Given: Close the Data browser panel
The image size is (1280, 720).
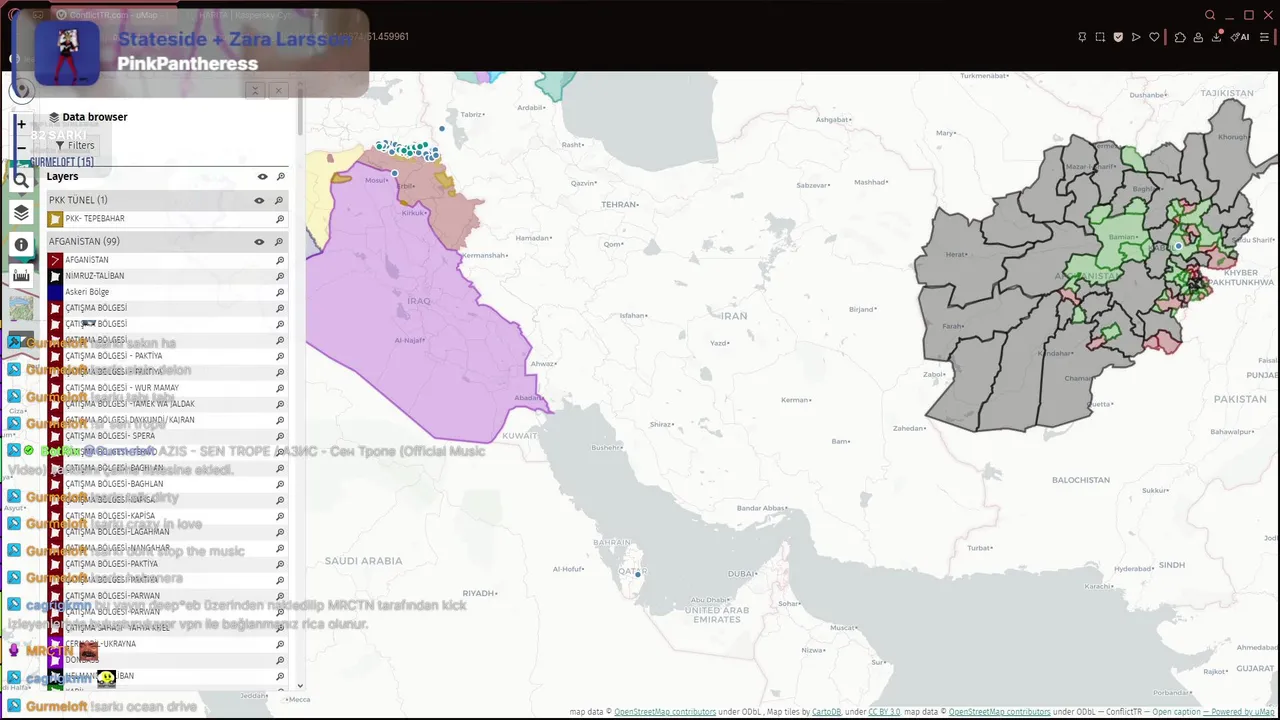Looking at the screenshot, I should tap(278, 91).
